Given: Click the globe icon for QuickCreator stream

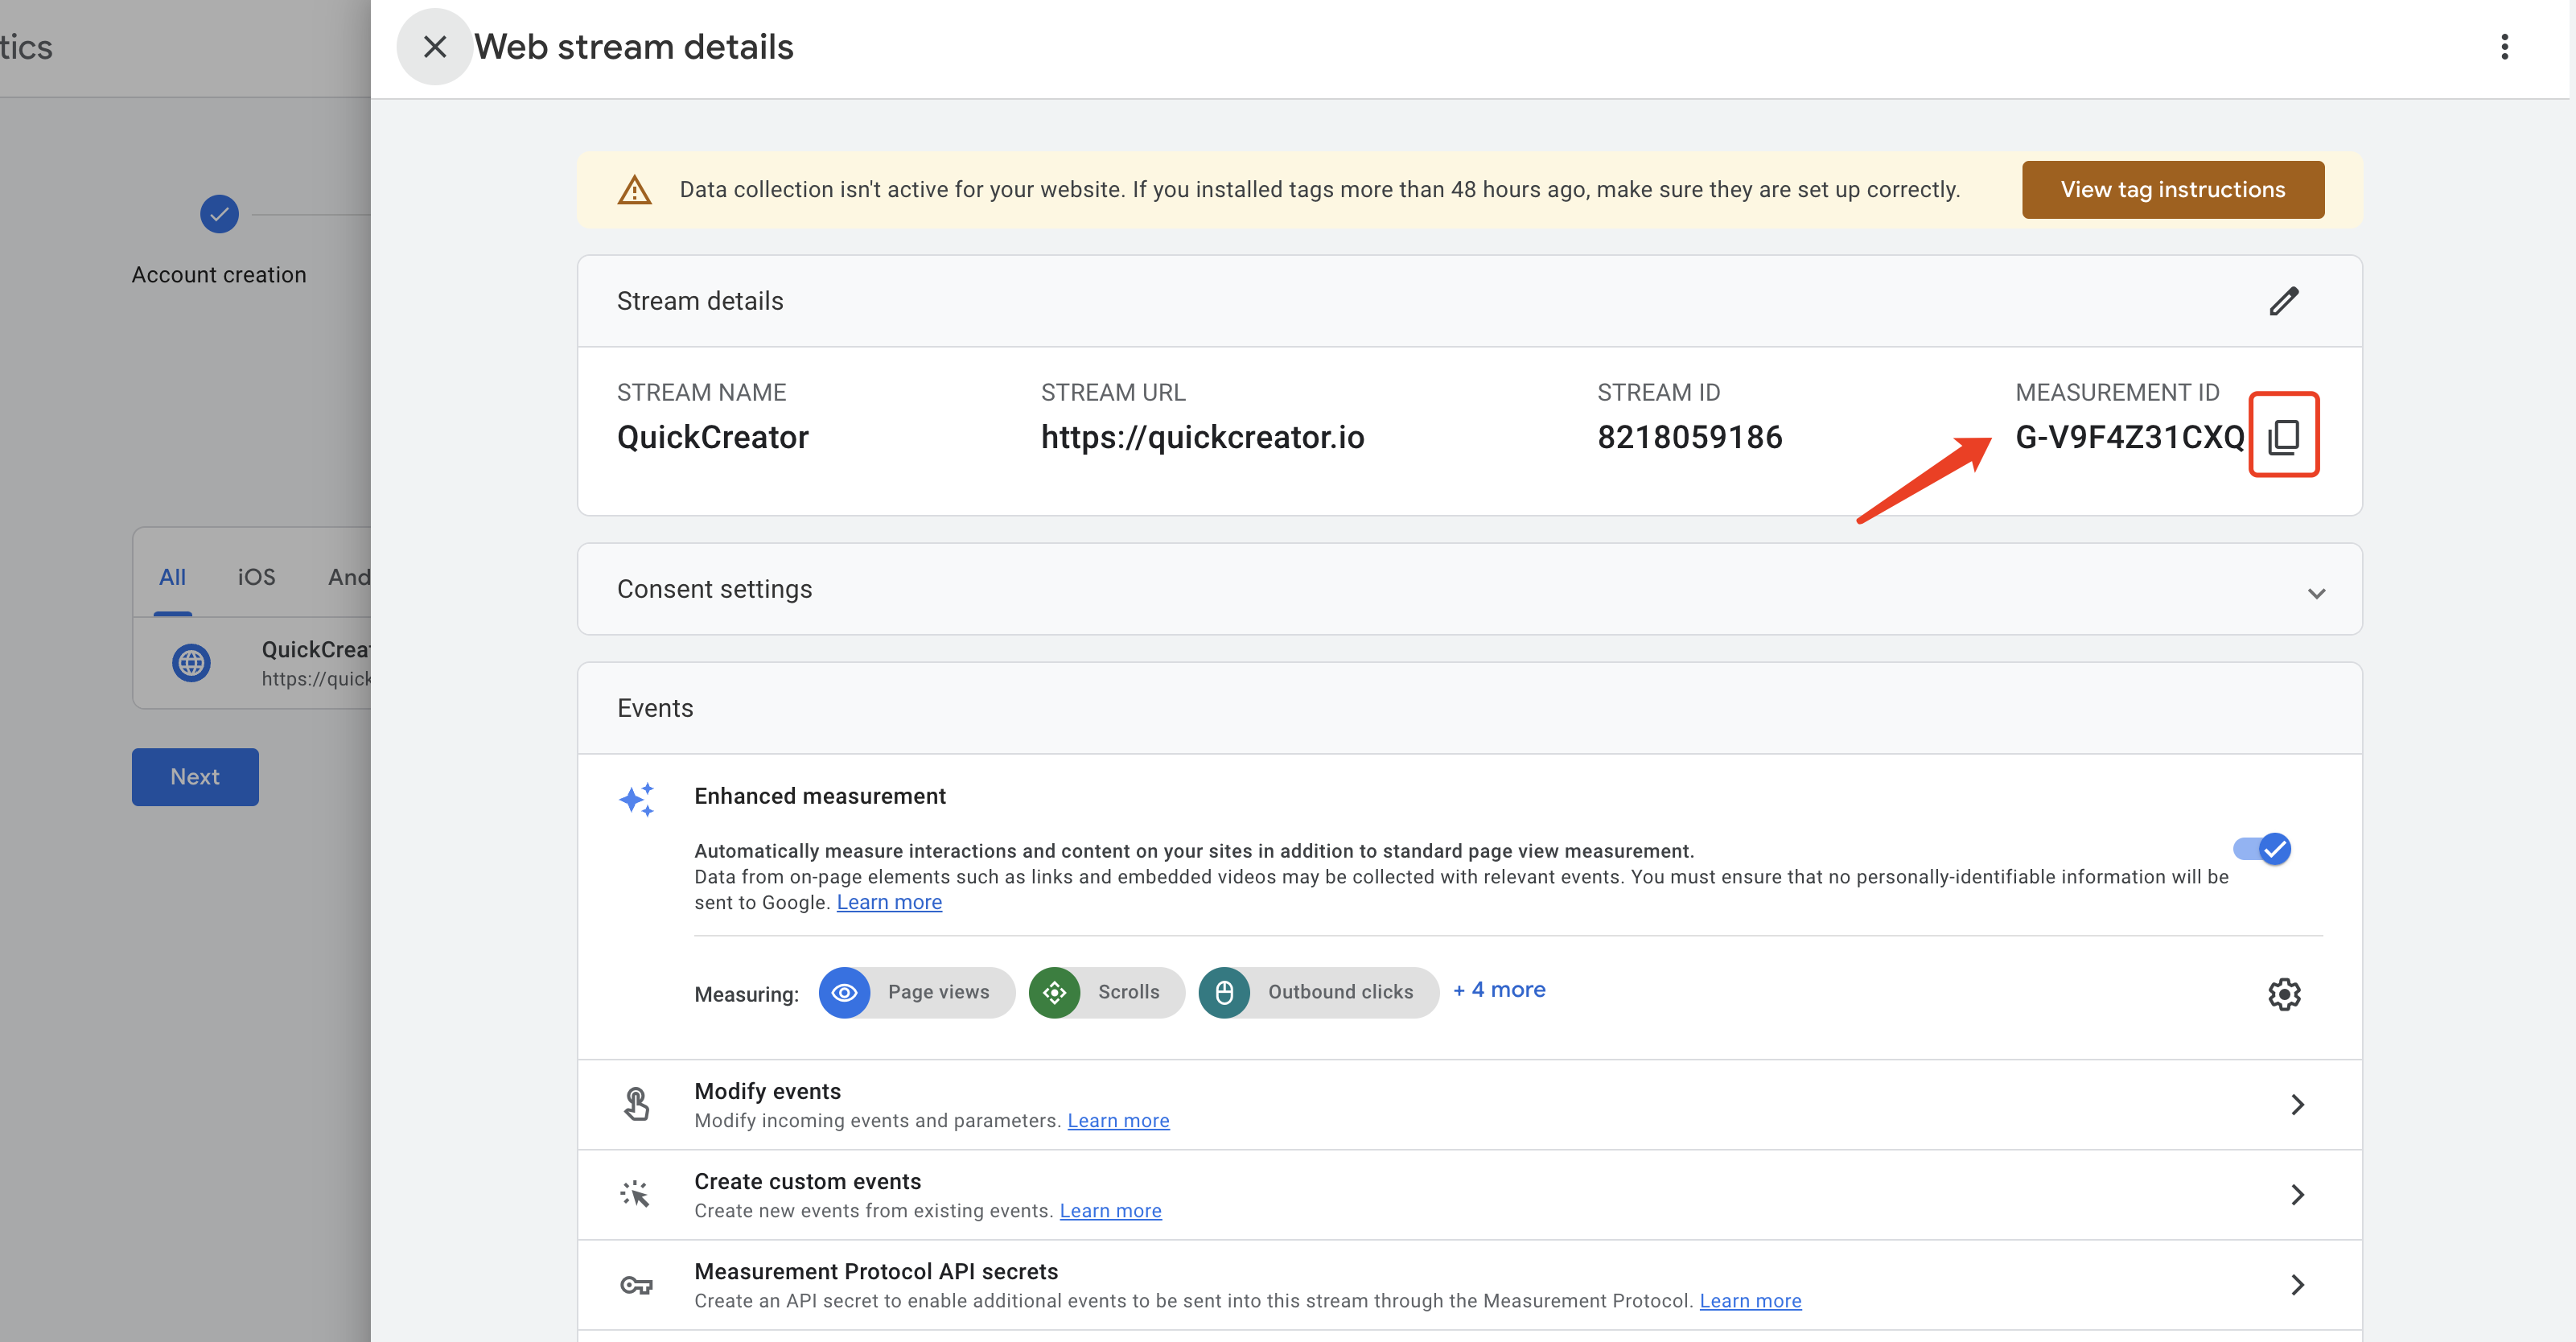Looking at the screenshot, I should [190, 662].
